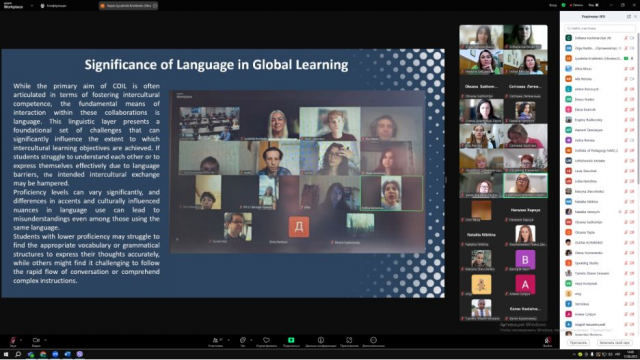Click the unmute myself button in the participants panel
This screenshot has height=360, width=640.
614,343
